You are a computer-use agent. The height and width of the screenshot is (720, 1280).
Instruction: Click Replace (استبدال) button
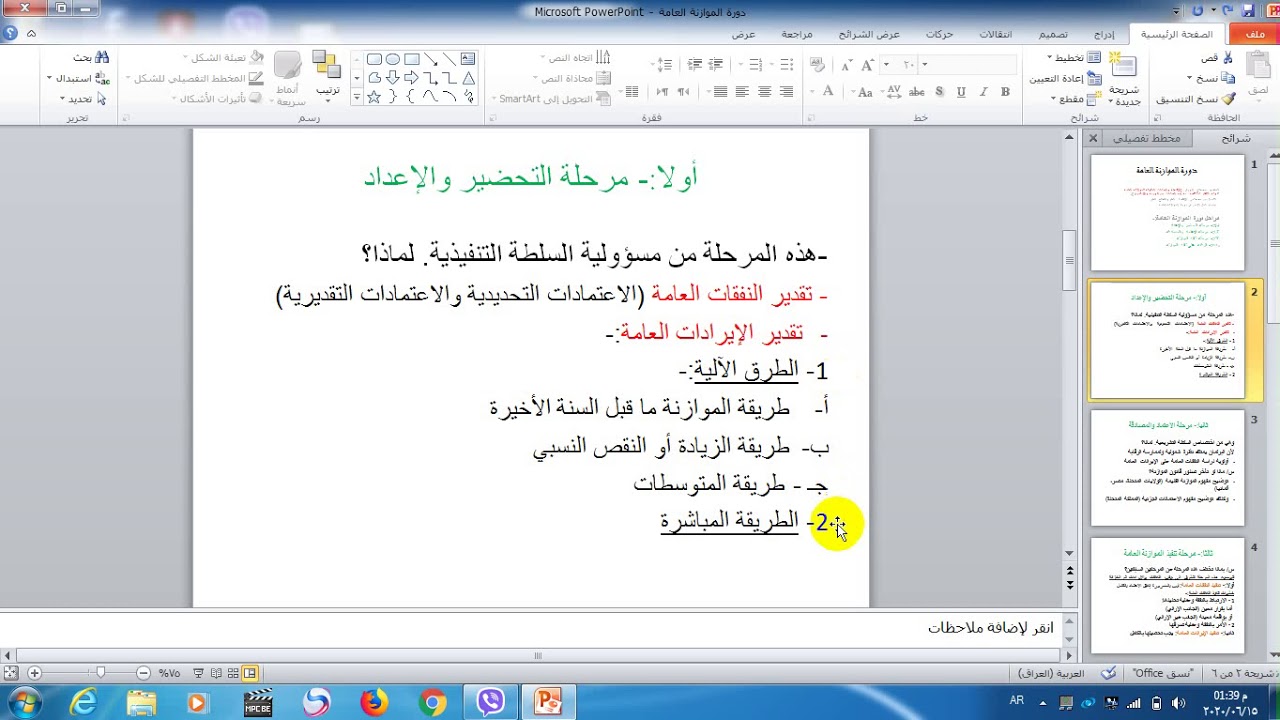80,78
